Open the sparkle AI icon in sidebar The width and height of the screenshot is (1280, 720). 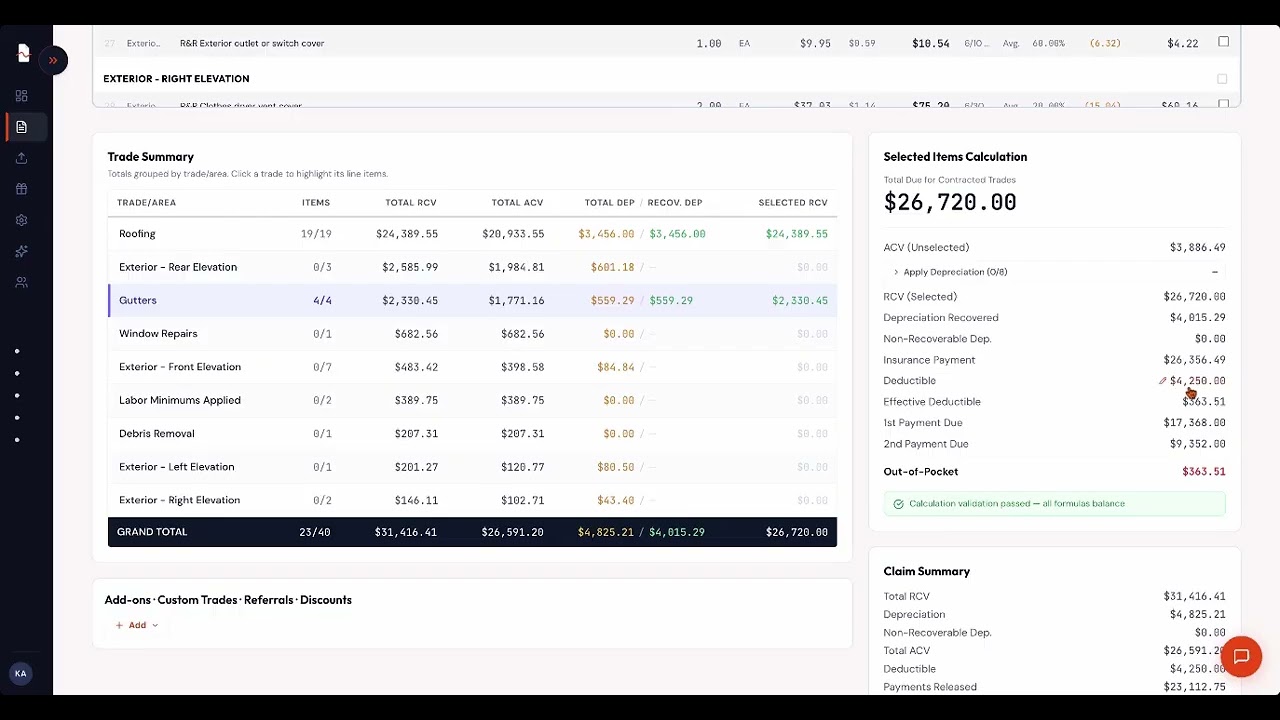(x=21, y=251)
